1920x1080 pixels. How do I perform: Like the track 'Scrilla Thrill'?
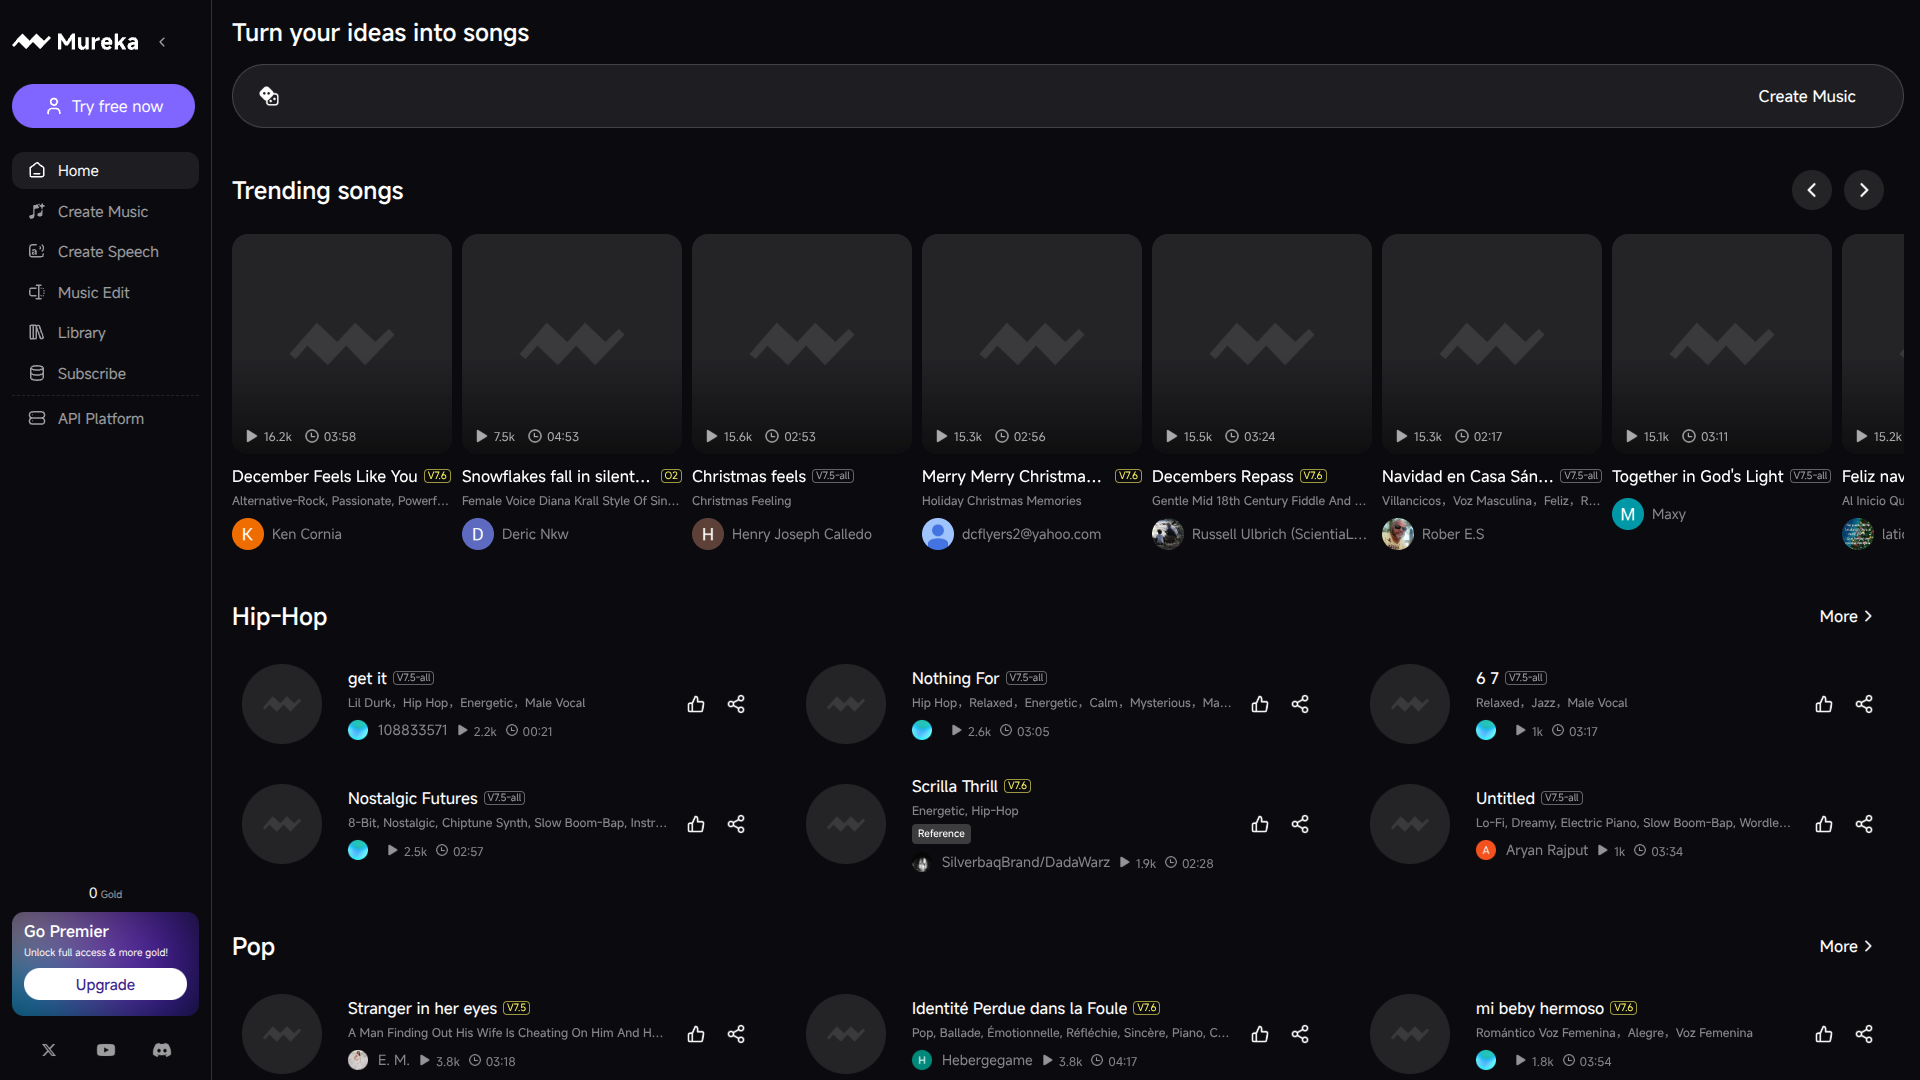click(x=1260, y=824)
